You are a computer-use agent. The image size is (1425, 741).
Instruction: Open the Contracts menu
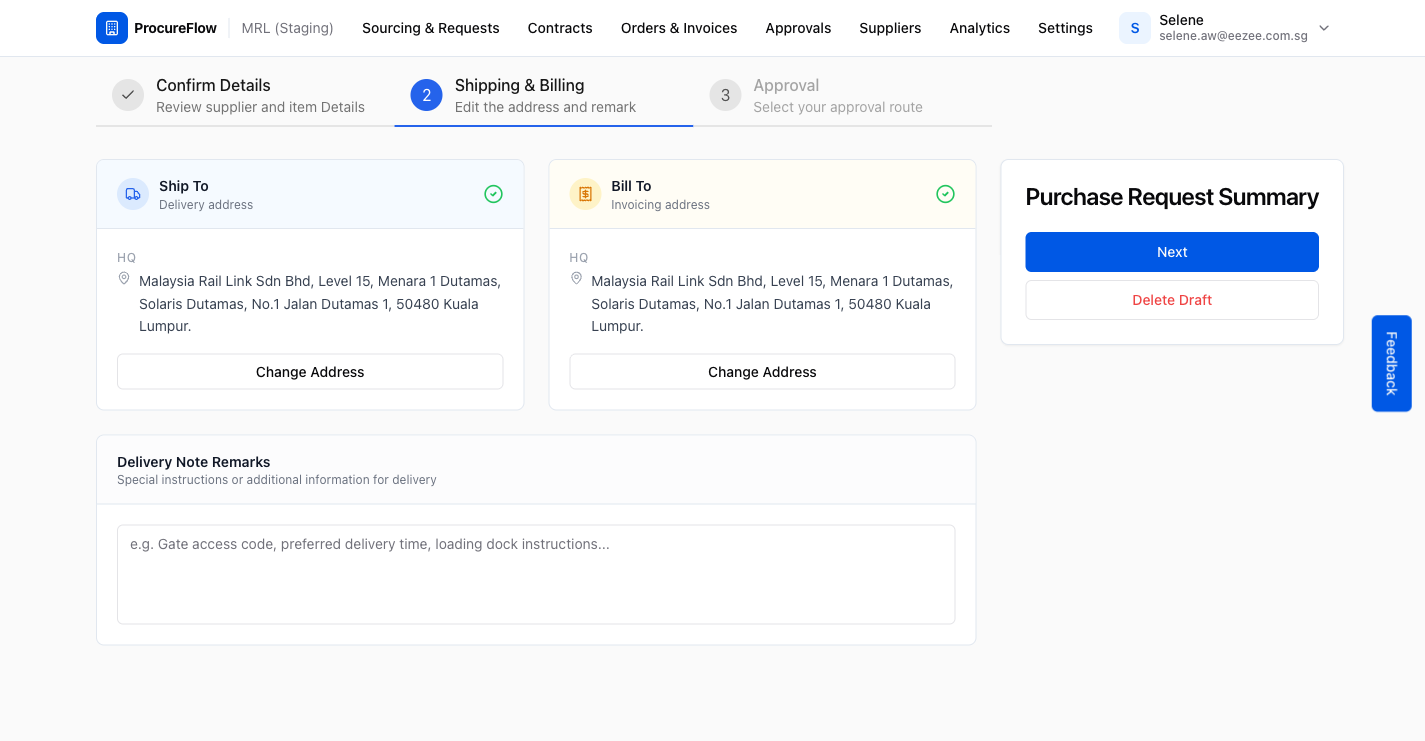(560, 28)
